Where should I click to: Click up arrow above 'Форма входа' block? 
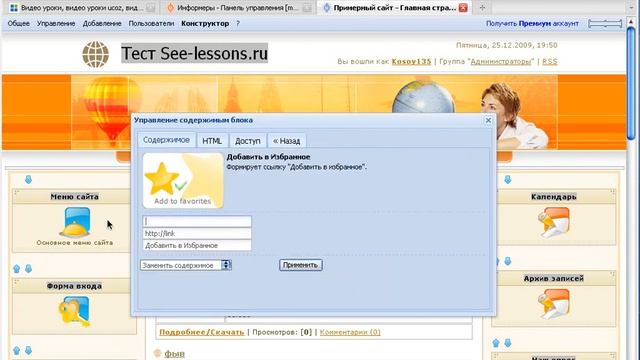click(x=16, y=269)
